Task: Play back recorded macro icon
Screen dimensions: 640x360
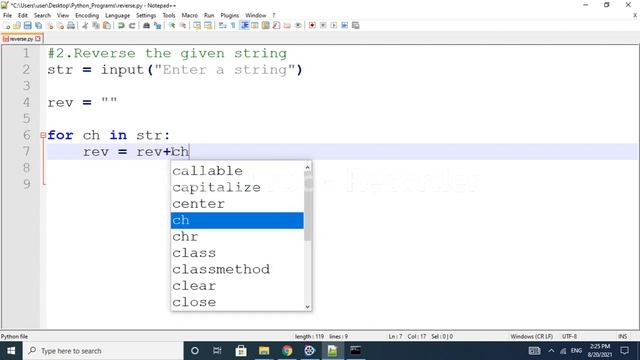Action: [333, 25]
